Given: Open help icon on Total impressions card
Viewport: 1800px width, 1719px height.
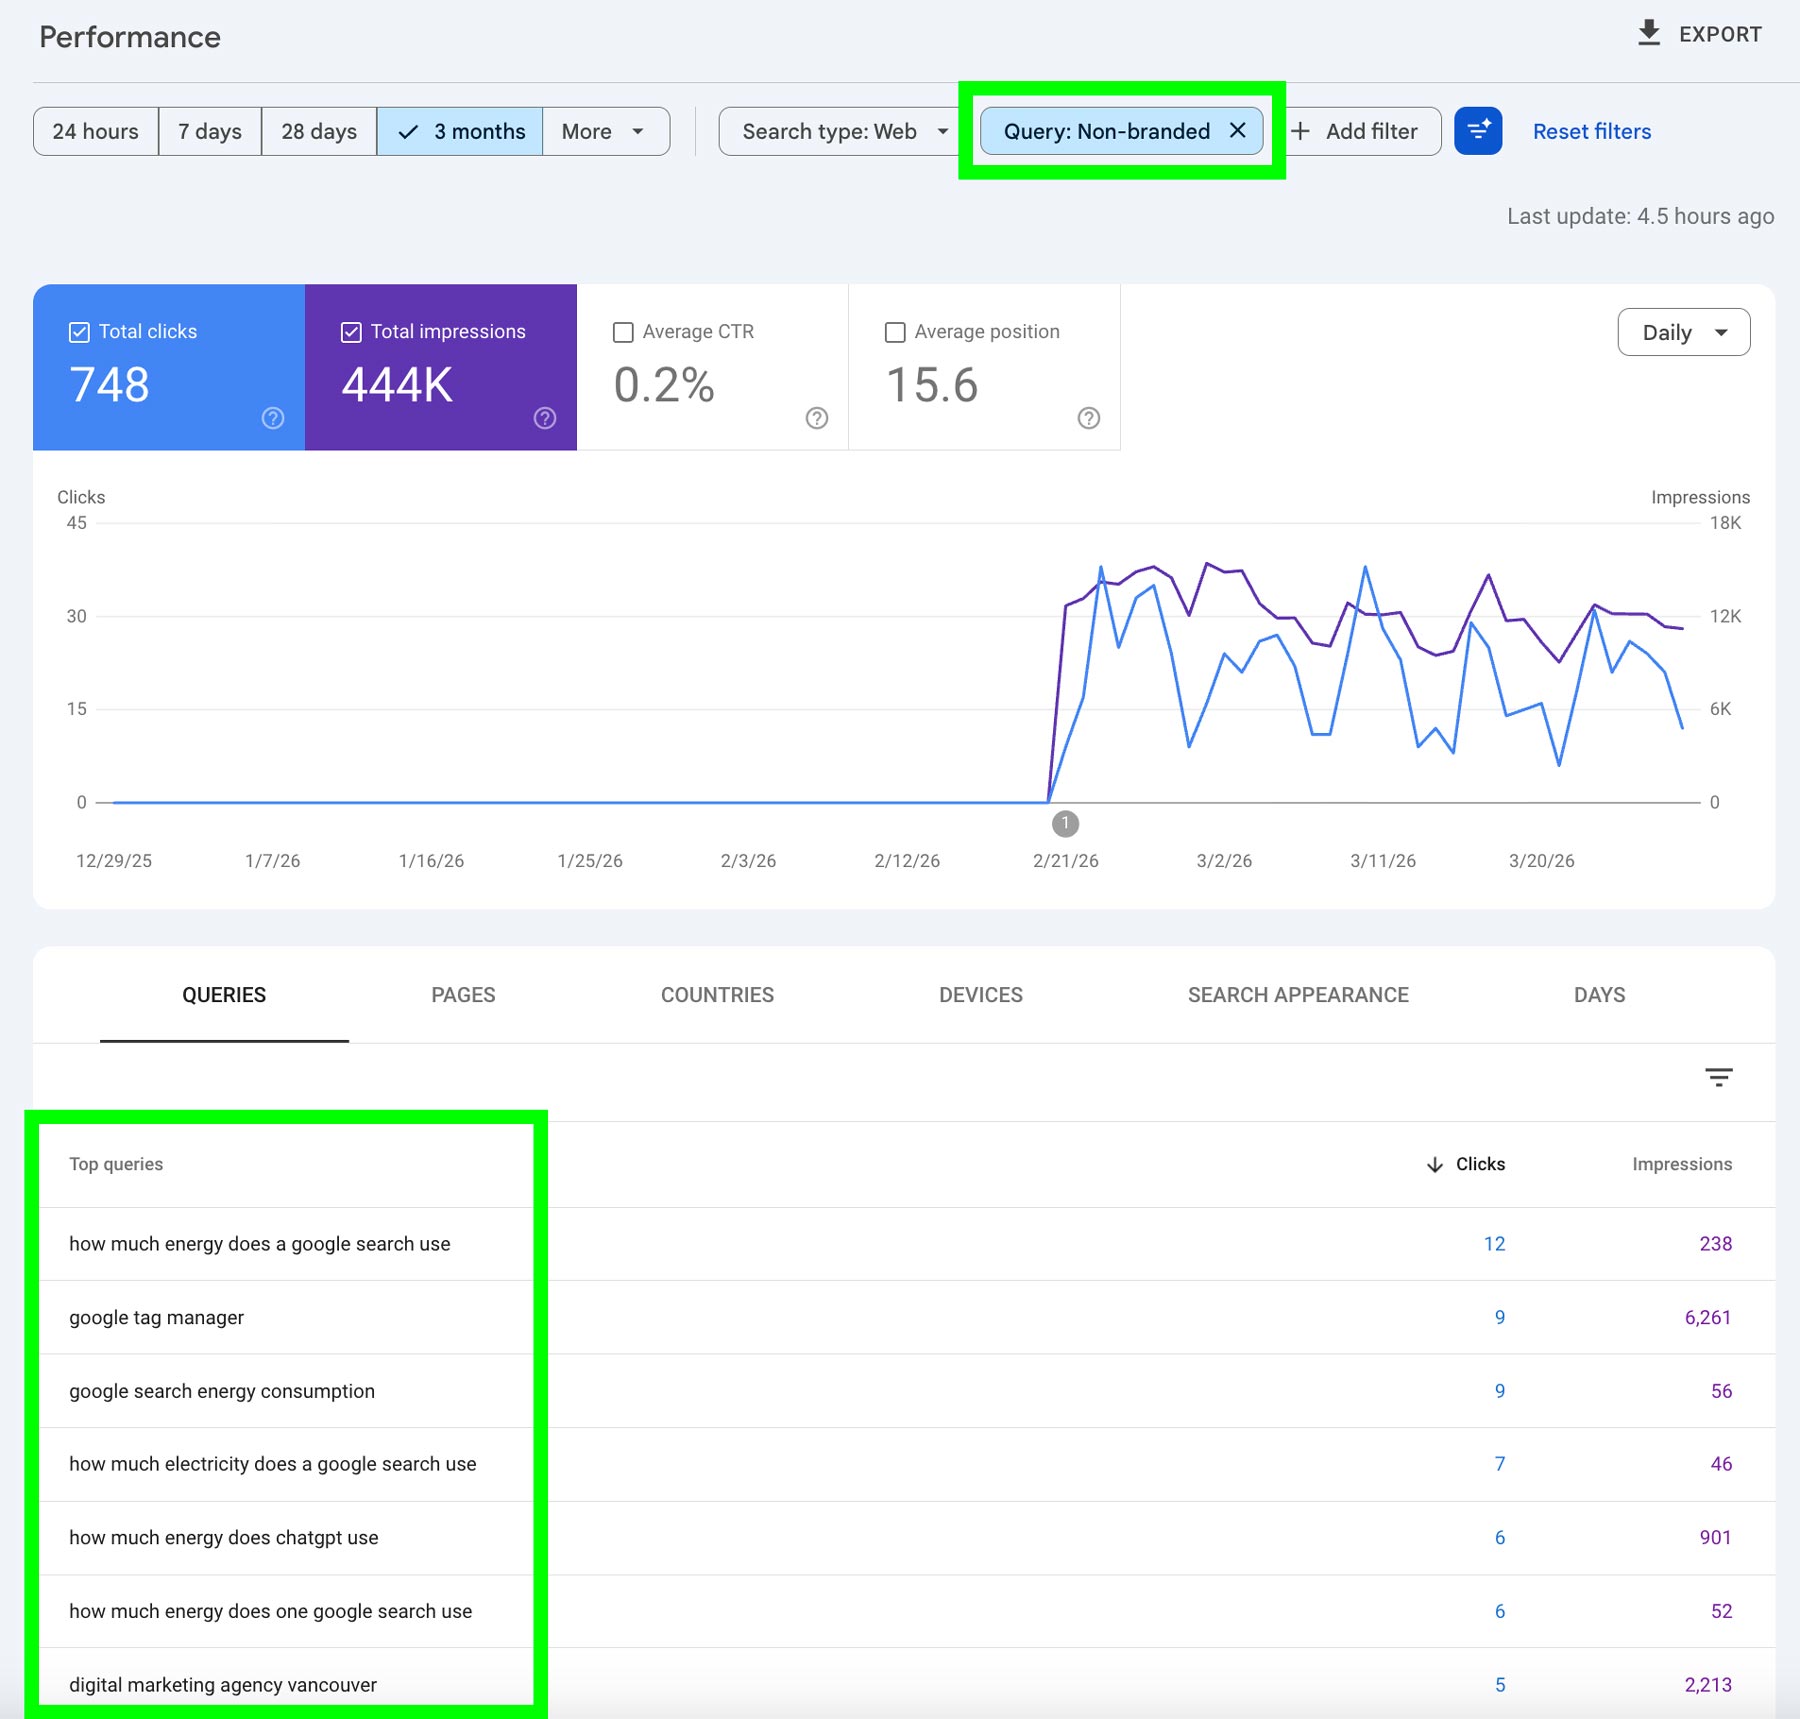Looking at the screenshot, I should [x=545, y=418].
